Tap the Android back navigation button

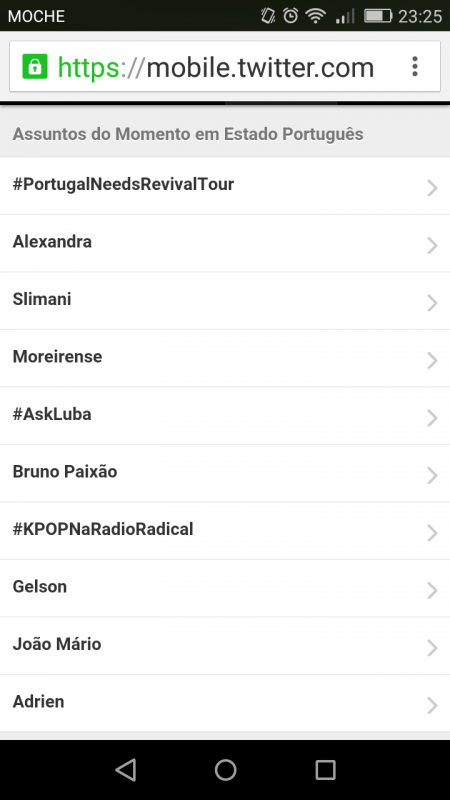coord(126,769)
